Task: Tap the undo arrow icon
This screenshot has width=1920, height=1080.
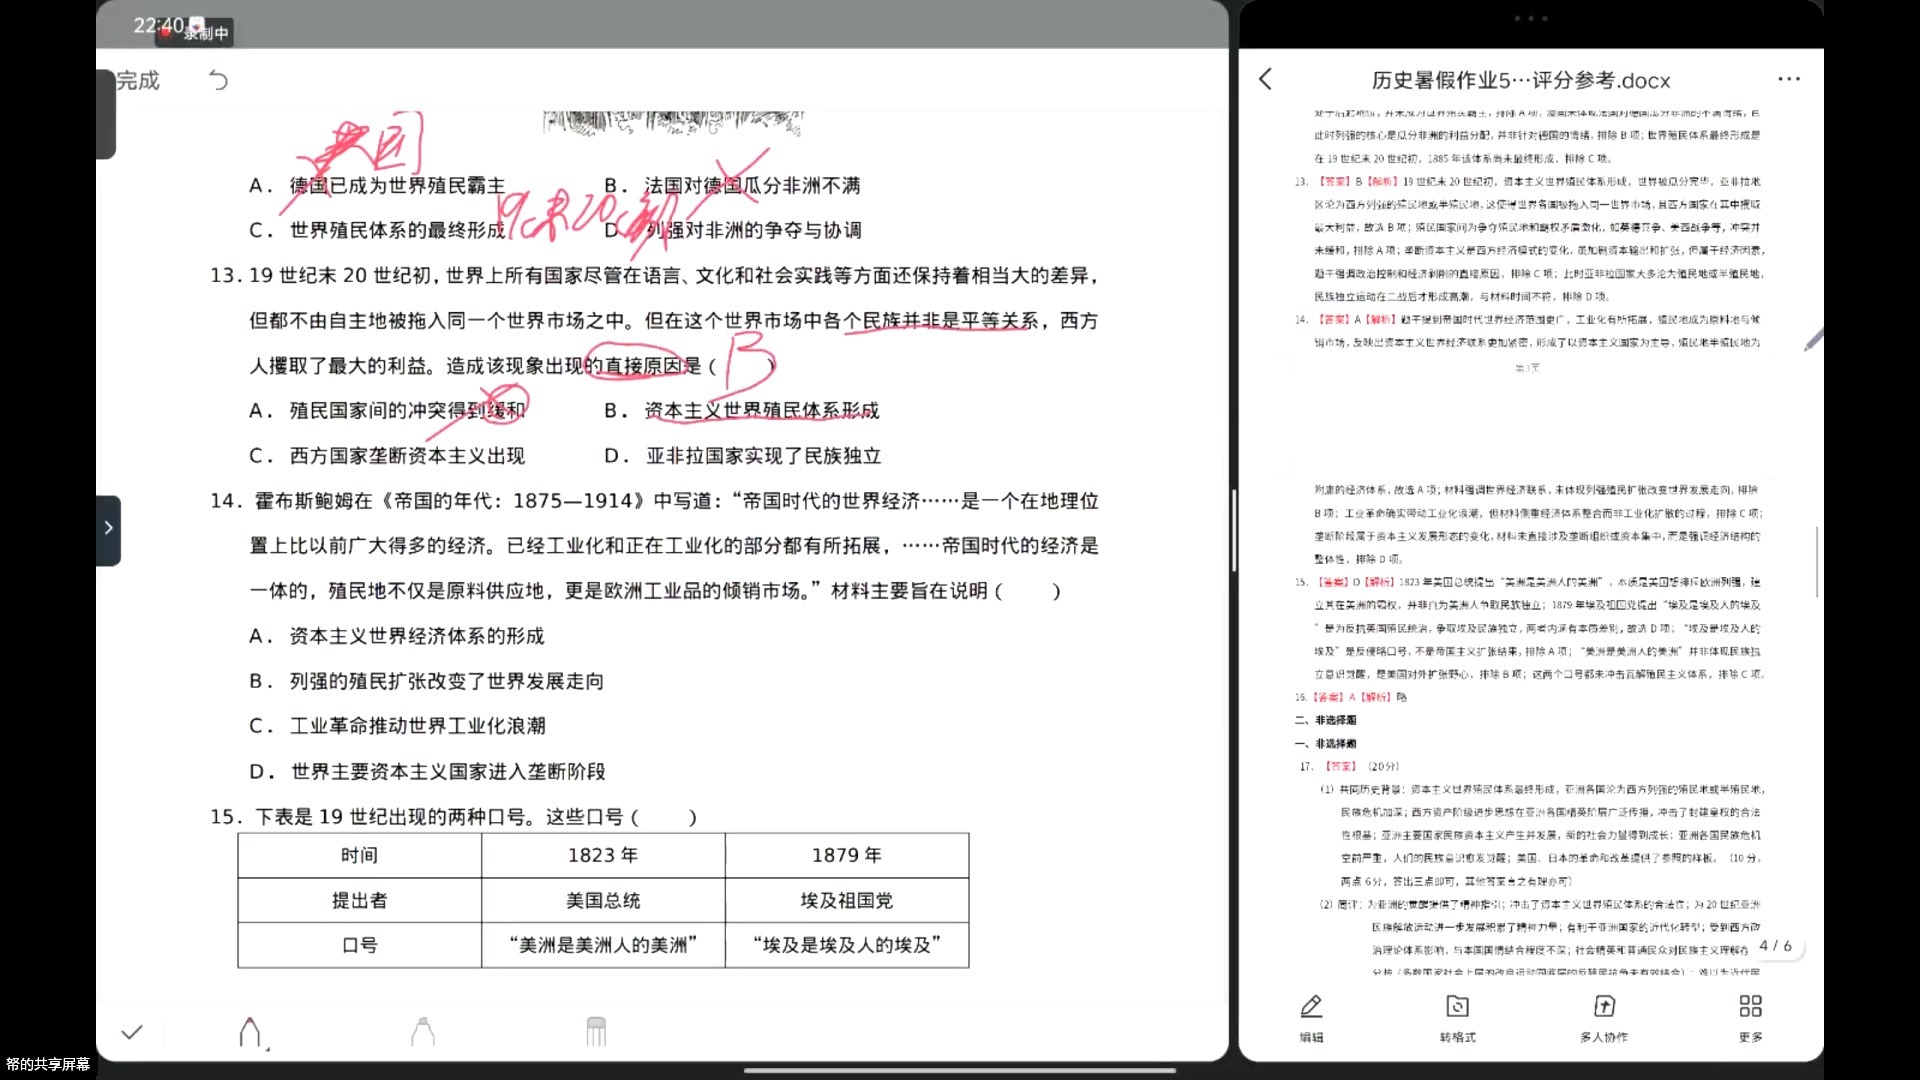Action: (x=218, y=80)
